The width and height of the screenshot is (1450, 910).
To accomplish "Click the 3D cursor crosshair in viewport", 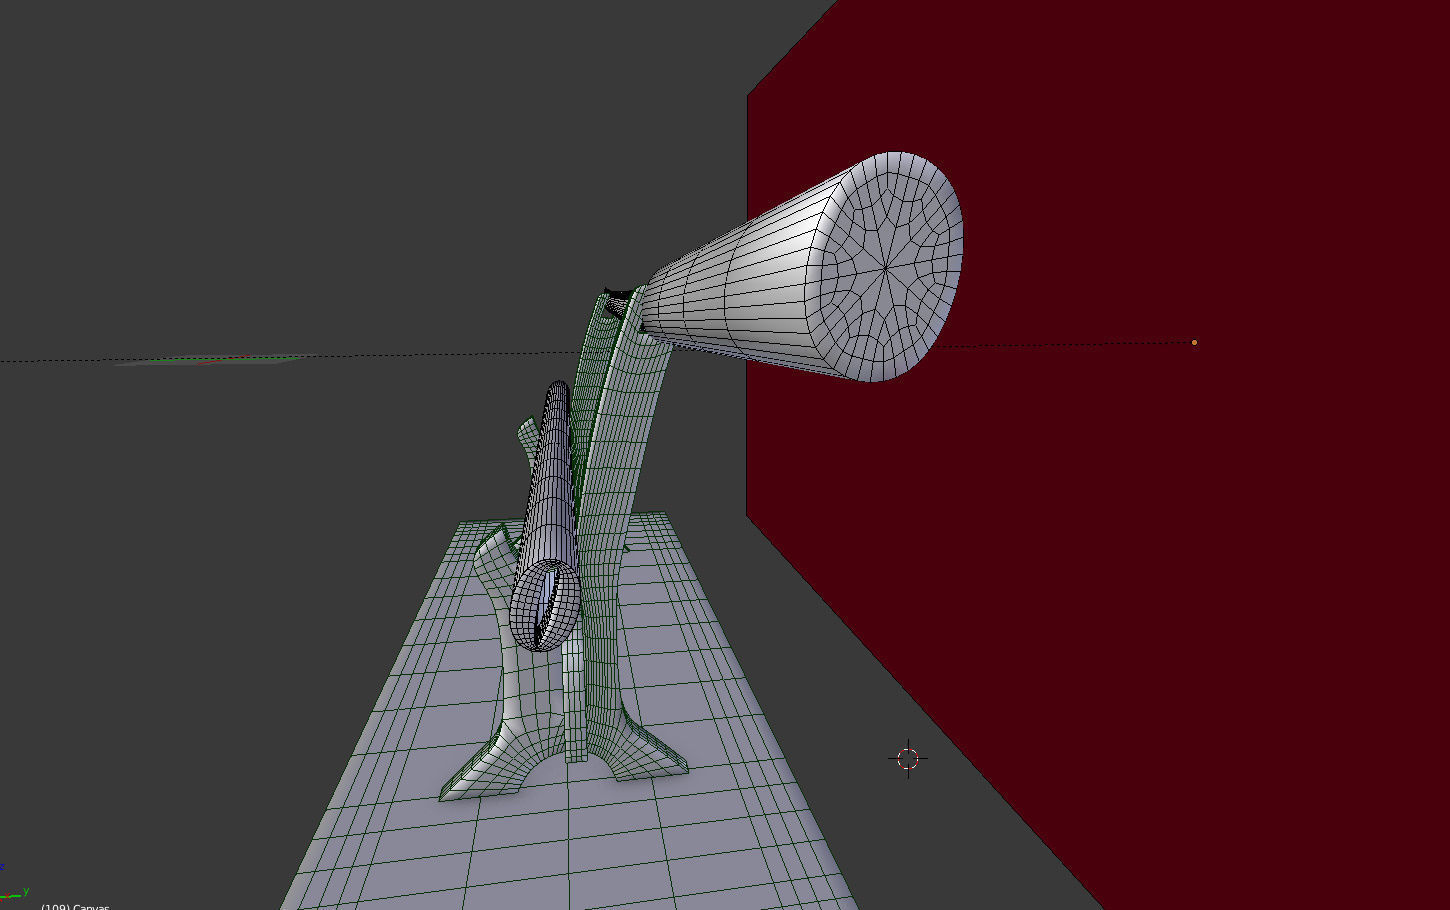I will (908, 759).
